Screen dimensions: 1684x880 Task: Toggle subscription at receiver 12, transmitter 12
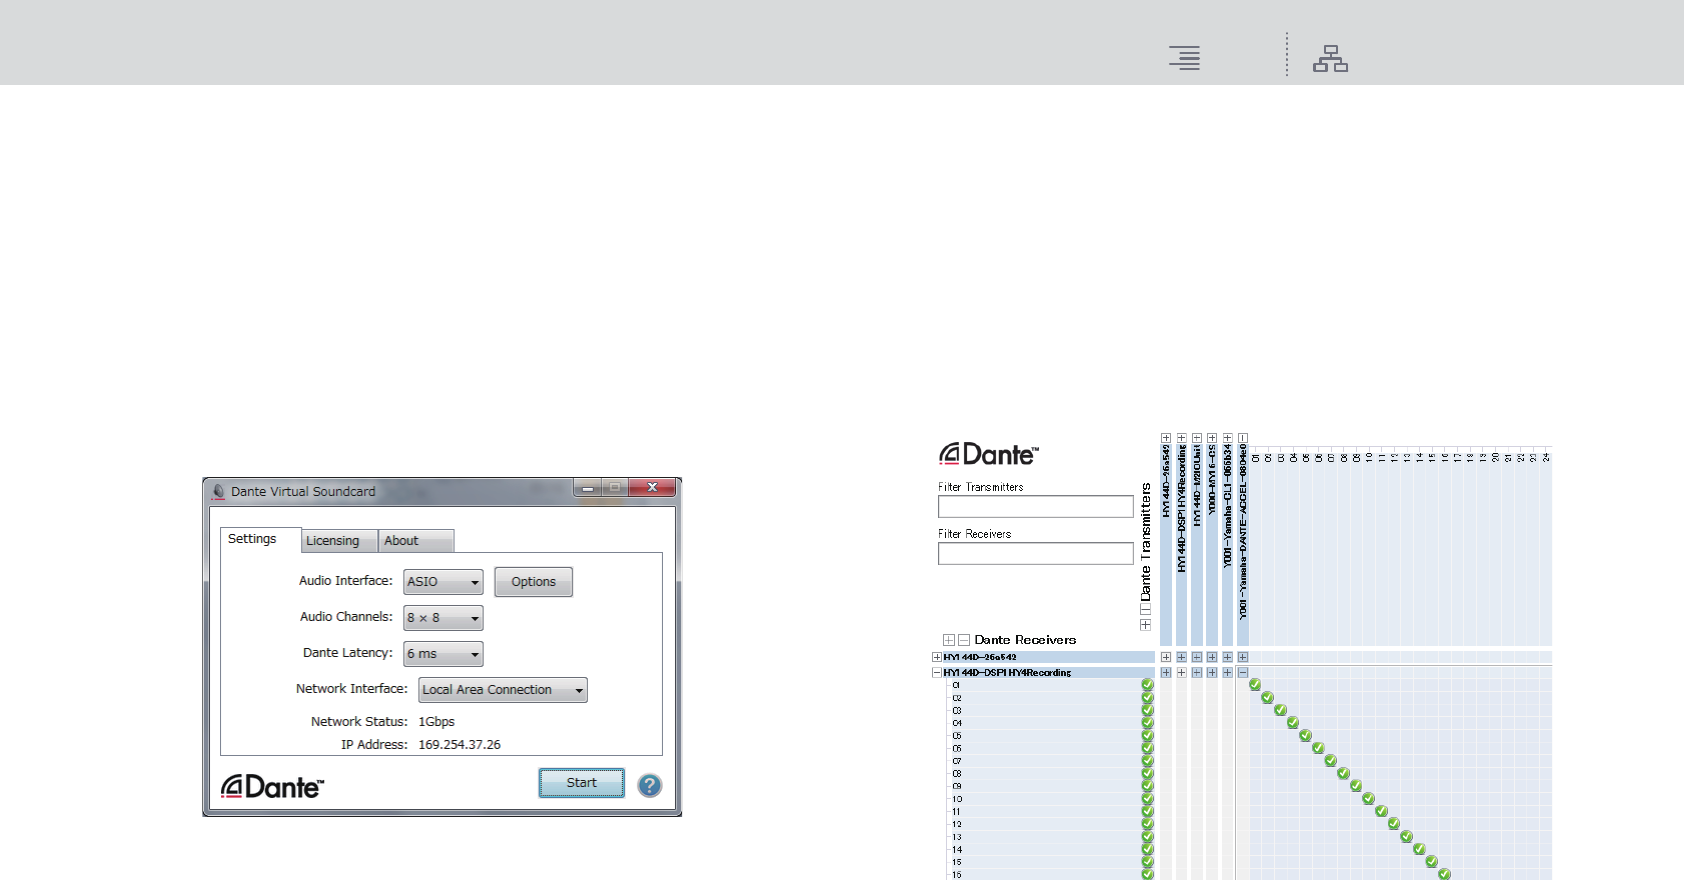click(1394, 824)
